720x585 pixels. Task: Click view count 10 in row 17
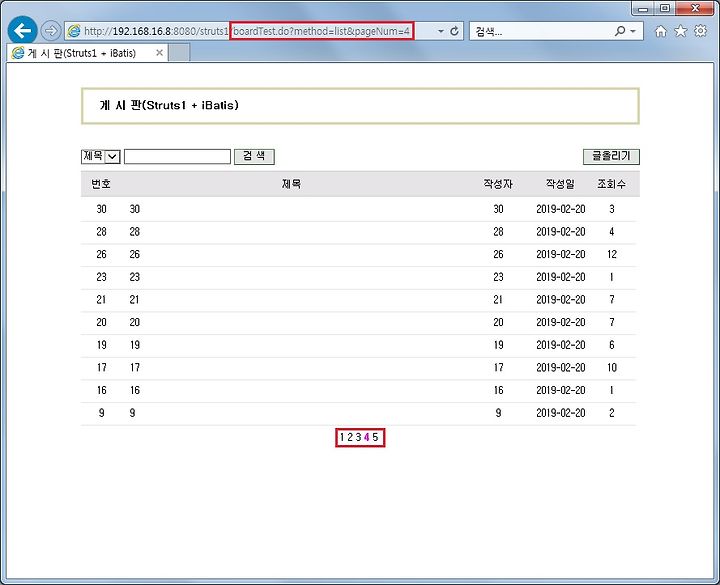[x=612, y=367]
